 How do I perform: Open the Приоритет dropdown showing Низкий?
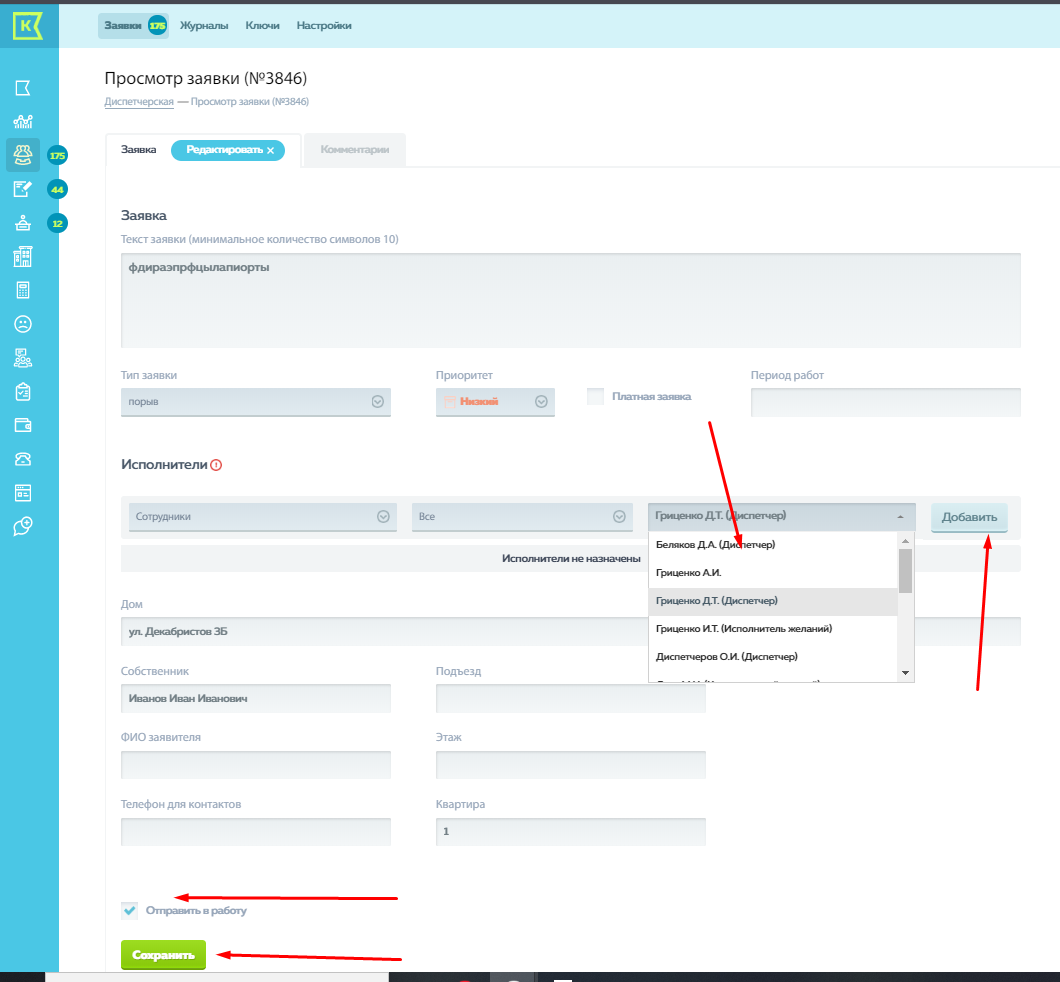click(x=495, y=402)
